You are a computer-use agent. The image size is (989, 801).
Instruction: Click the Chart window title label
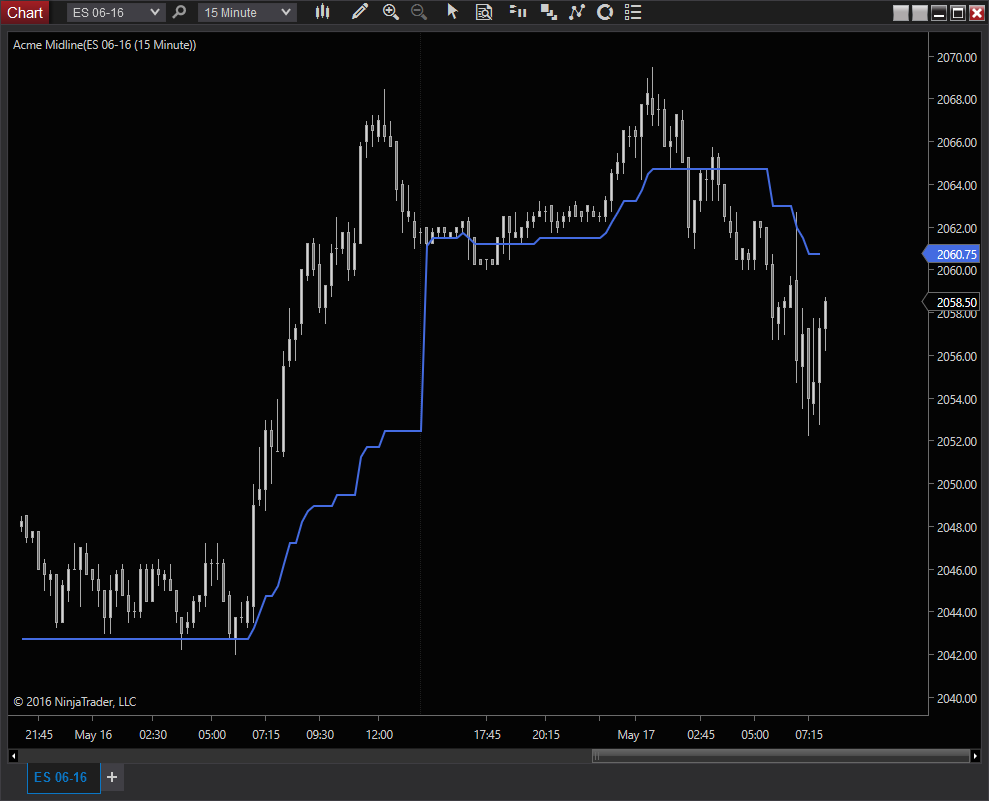(x=25, y=13)
